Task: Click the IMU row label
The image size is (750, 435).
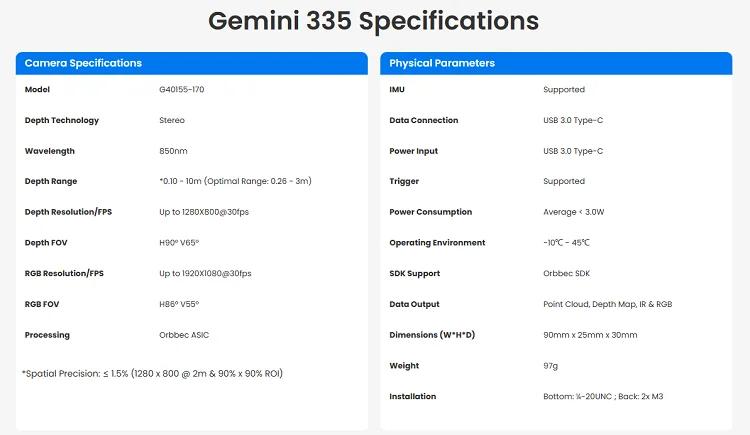Action: click(397, 90)
